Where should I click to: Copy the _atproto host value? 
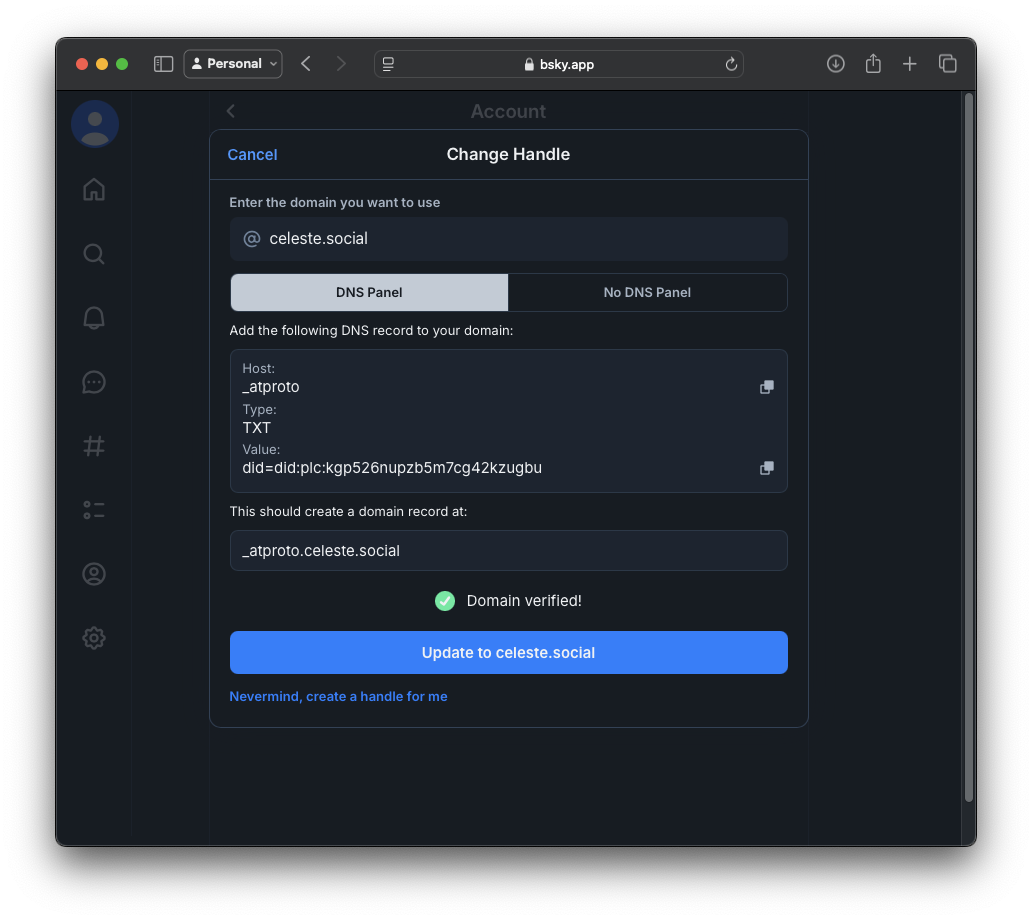pos(767,387)
